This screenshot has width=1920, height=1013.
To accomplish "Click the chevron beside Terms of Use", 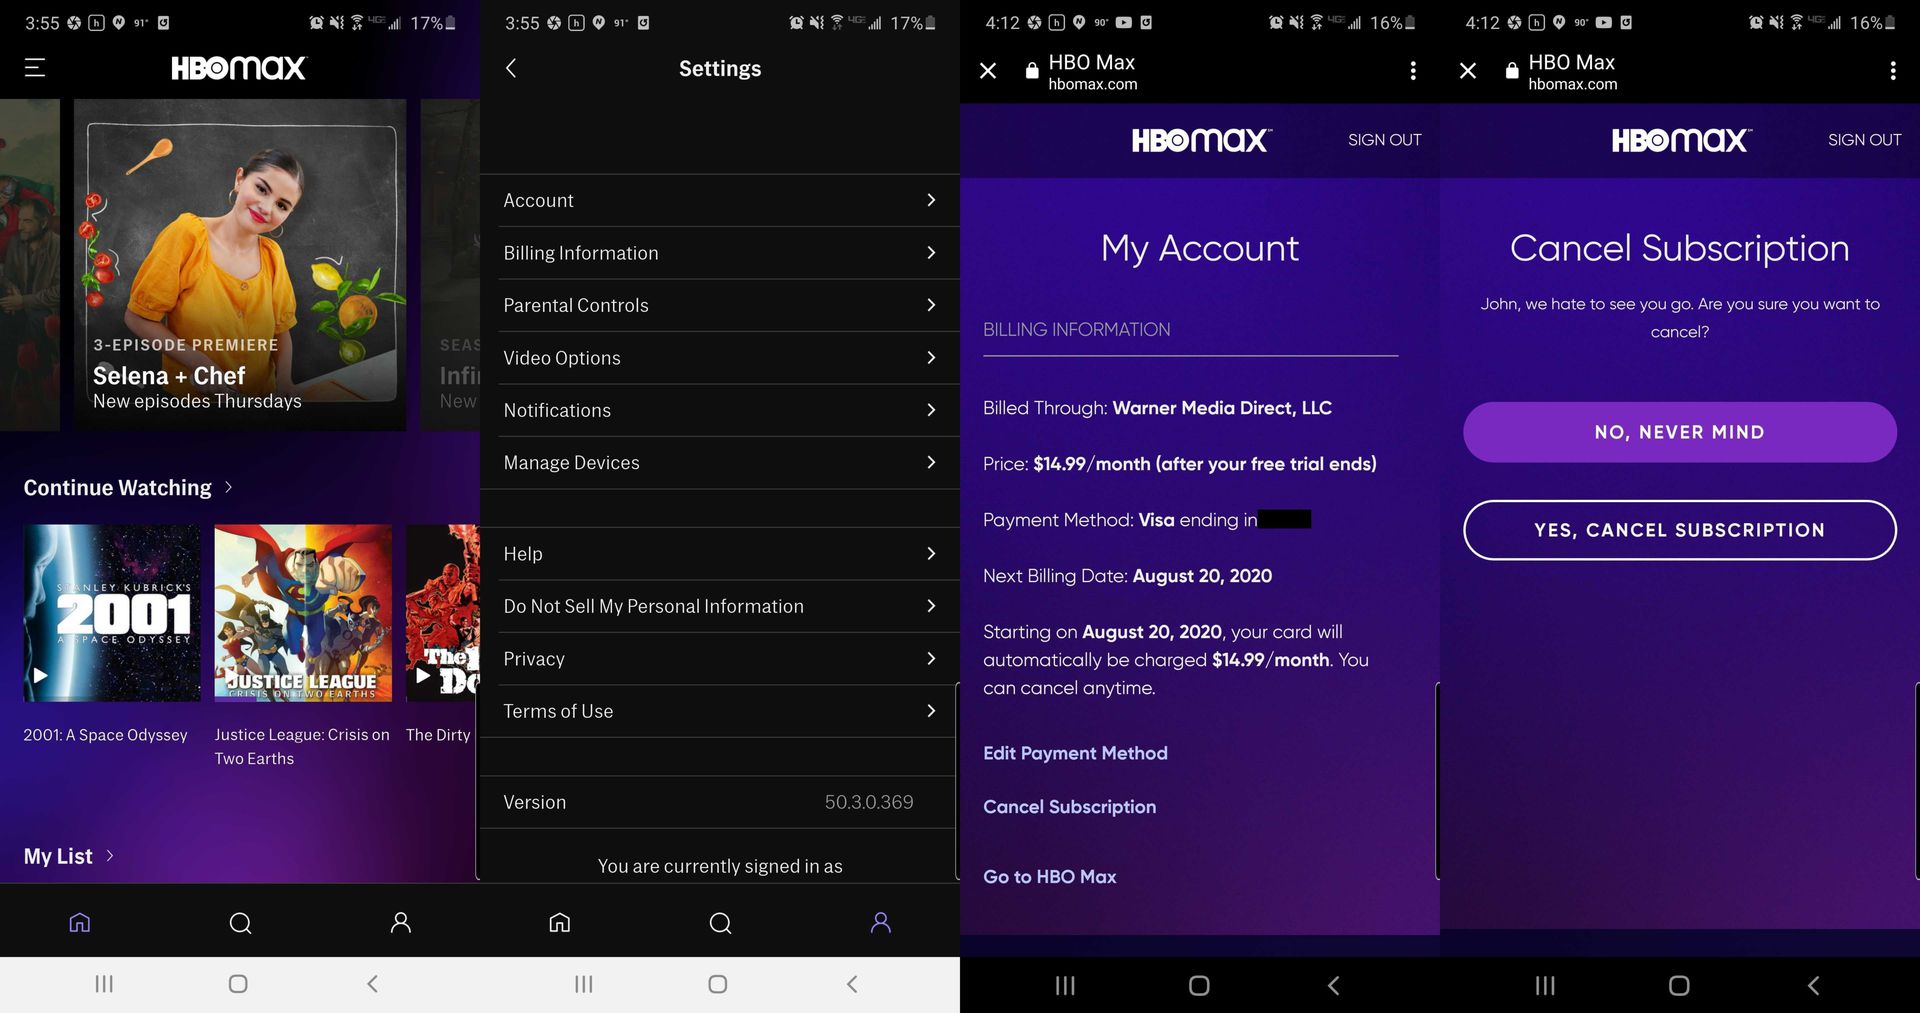I will click(x=931, y=711).
